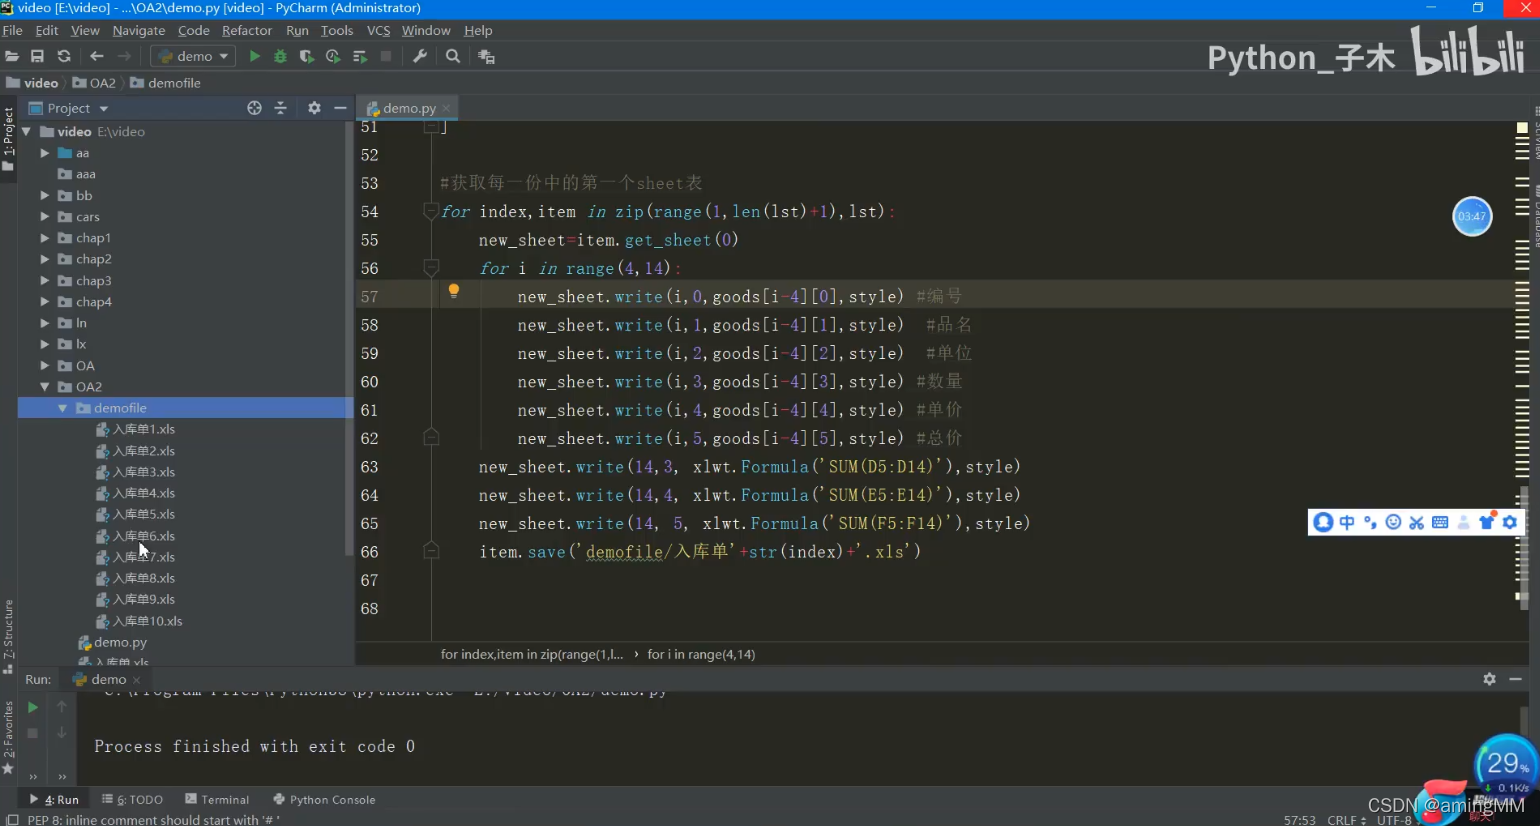Click the Run with Coverage icon
This screenshot has height=826, width=1540.
pyautogui.click(x=306, y=56)
